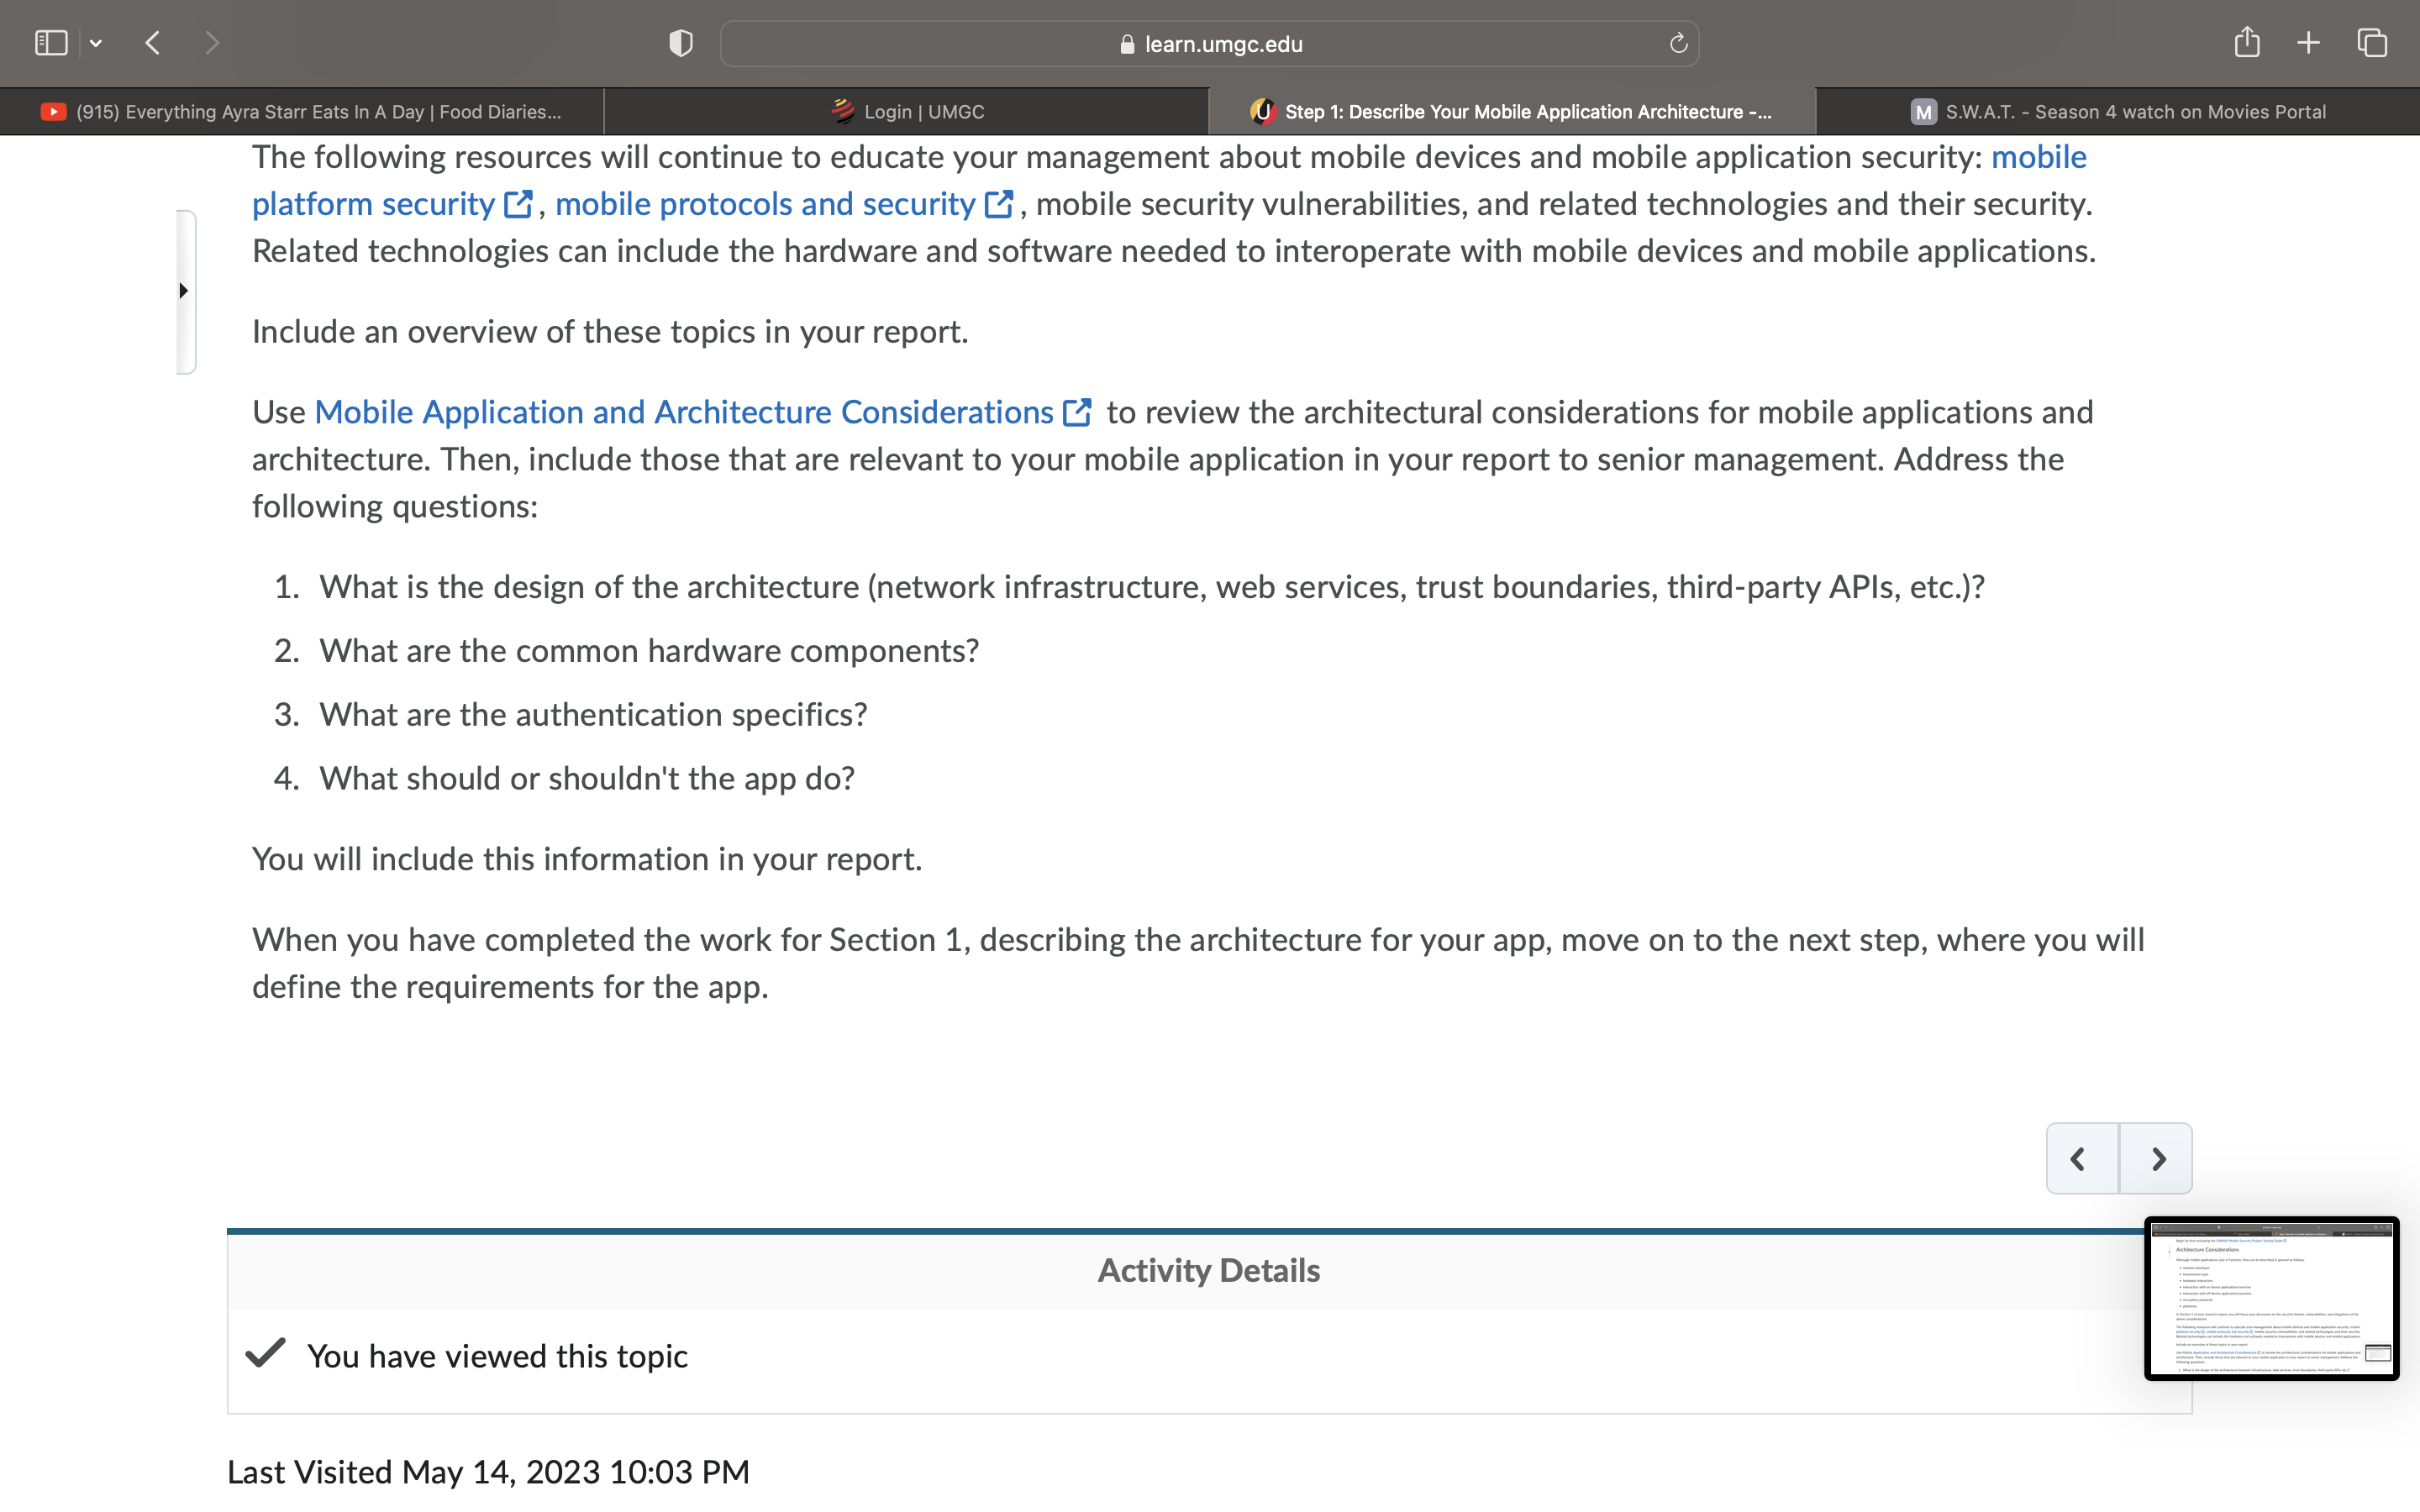Open the Share icon in the toolbar
This screenshot has height=1512, width=2420.
[2246, 42]
